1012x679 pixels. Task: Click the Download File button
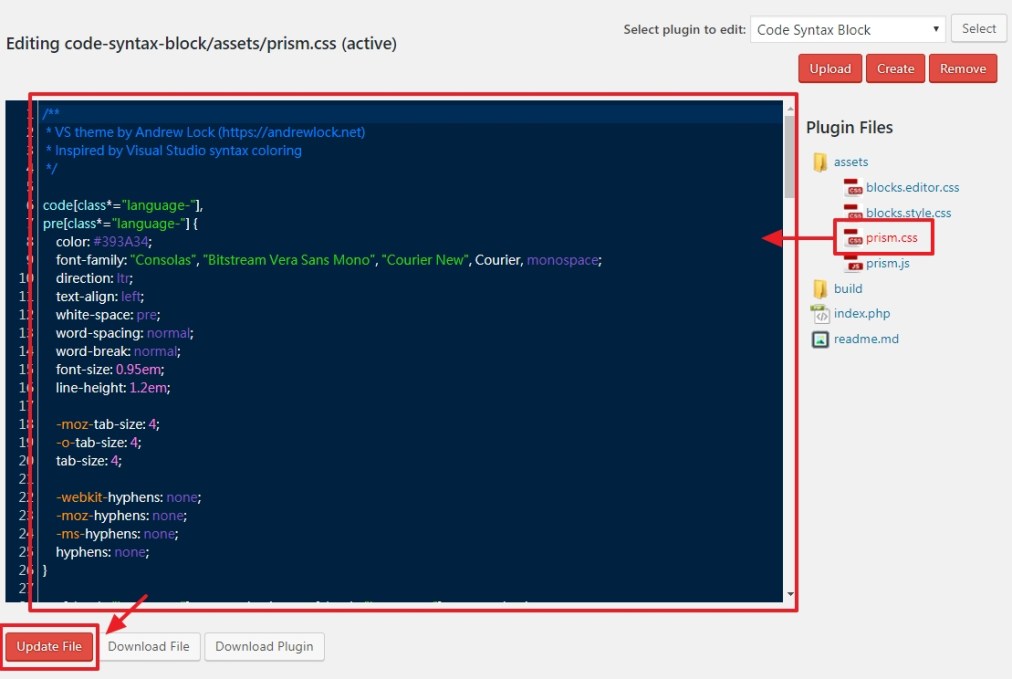[x=148, y=646]
